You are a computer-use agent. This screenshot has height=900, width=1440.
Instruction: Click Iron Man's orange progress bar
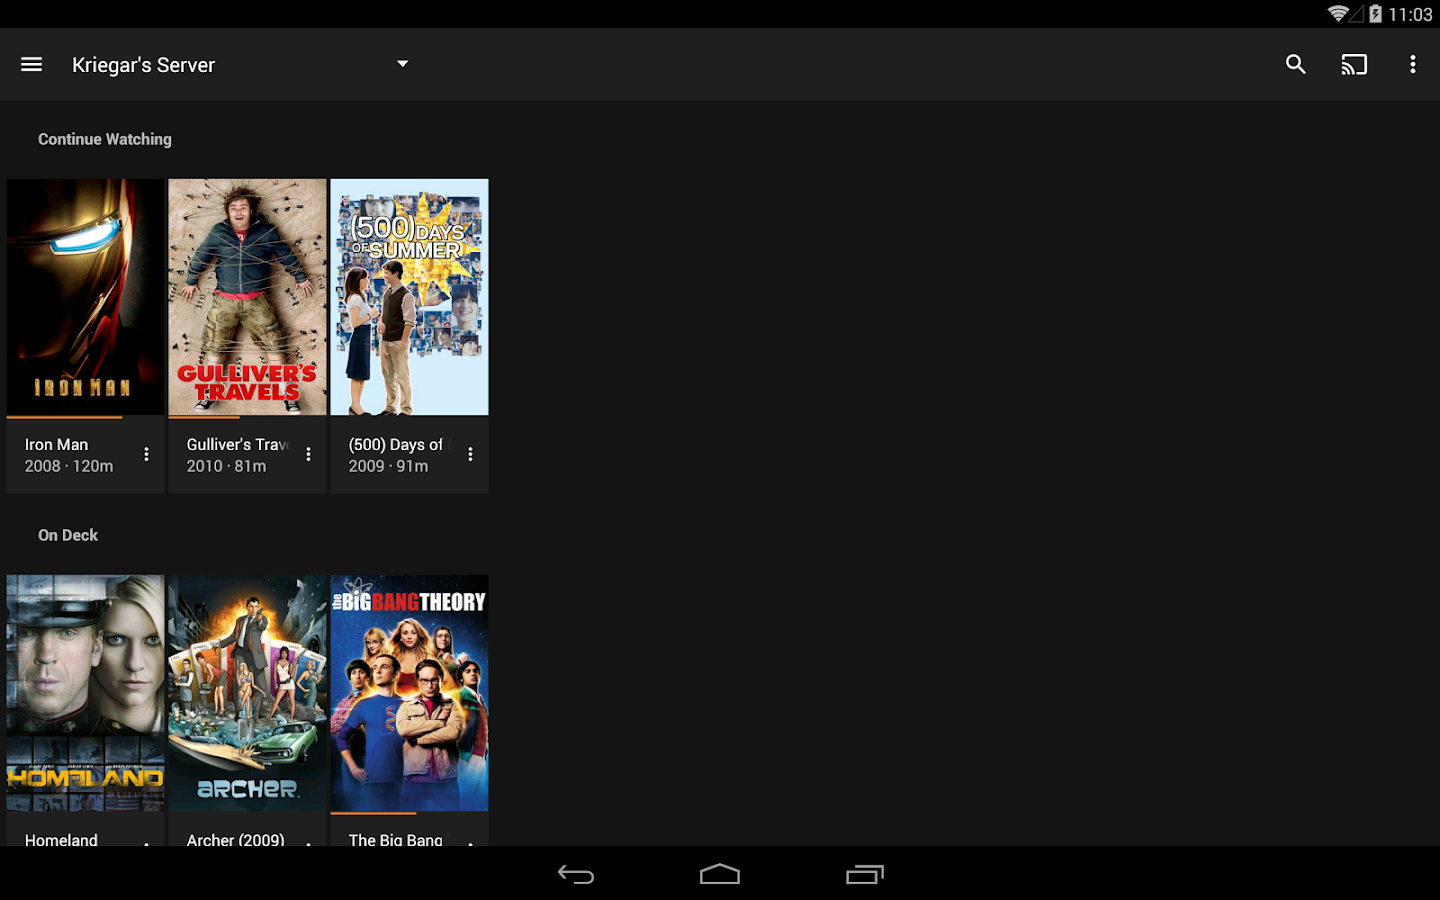click(x=64, y=417)
